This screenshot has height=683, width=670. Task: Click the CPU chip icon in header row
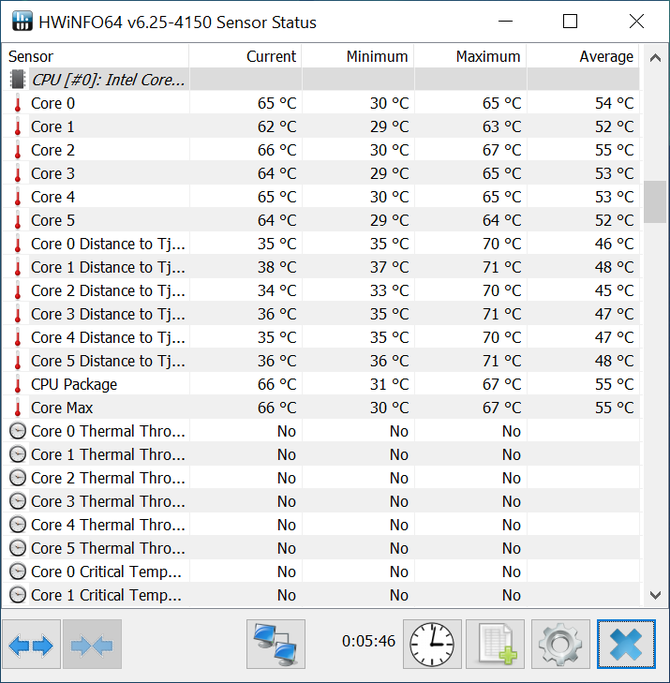pyautogui.click(x=18, y=79)
